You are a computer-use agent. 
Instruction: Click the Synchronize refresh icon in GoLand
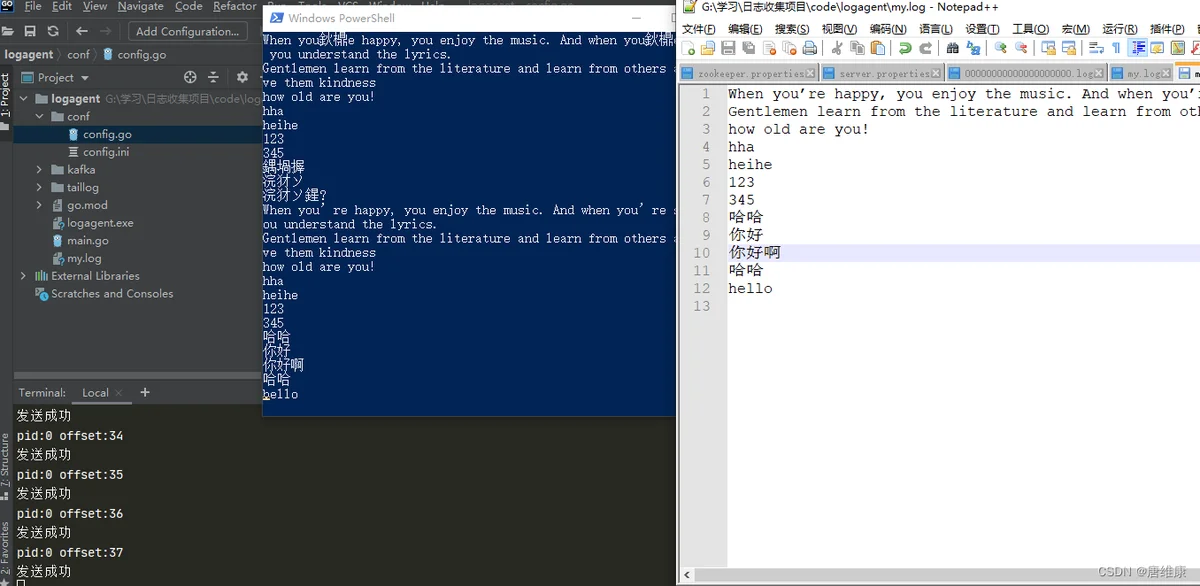pyautogui.click(x=55, y=32)
